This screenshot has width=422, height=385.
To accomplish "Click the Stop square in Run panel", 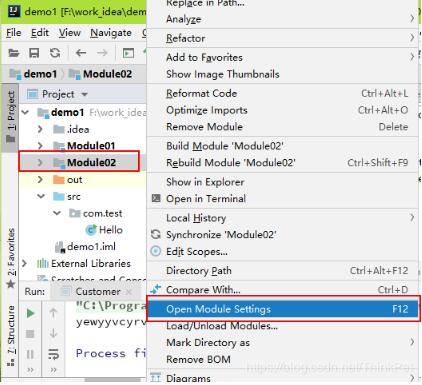I will click(x=30, y=334).
